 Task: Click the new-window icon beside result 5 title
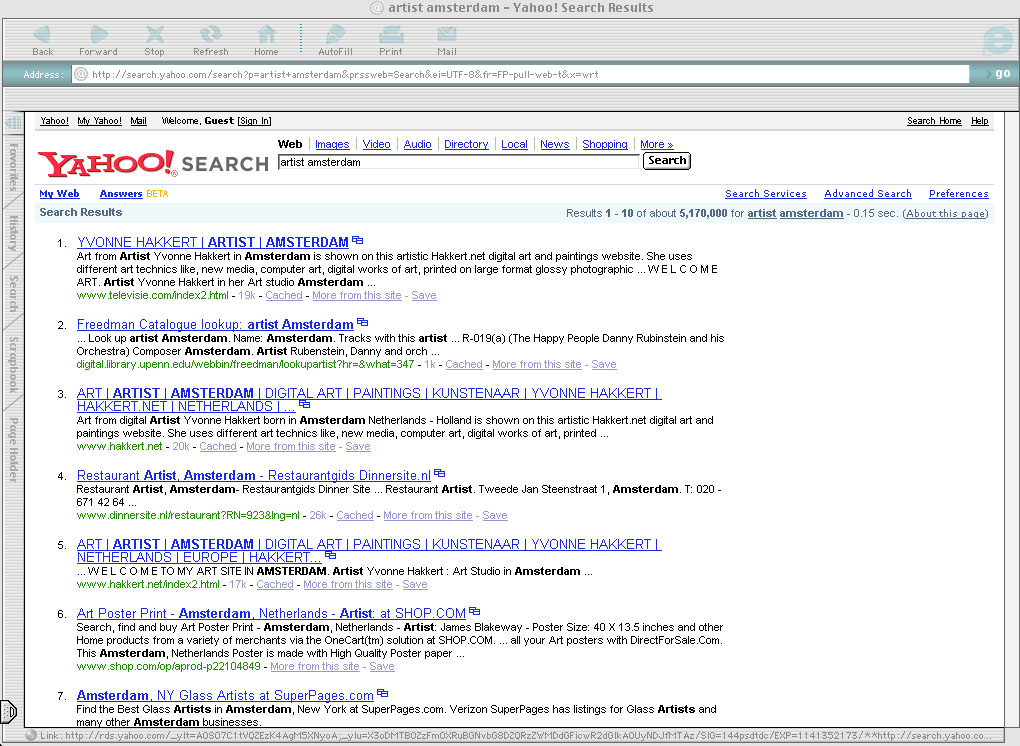(x=330, y=555)
